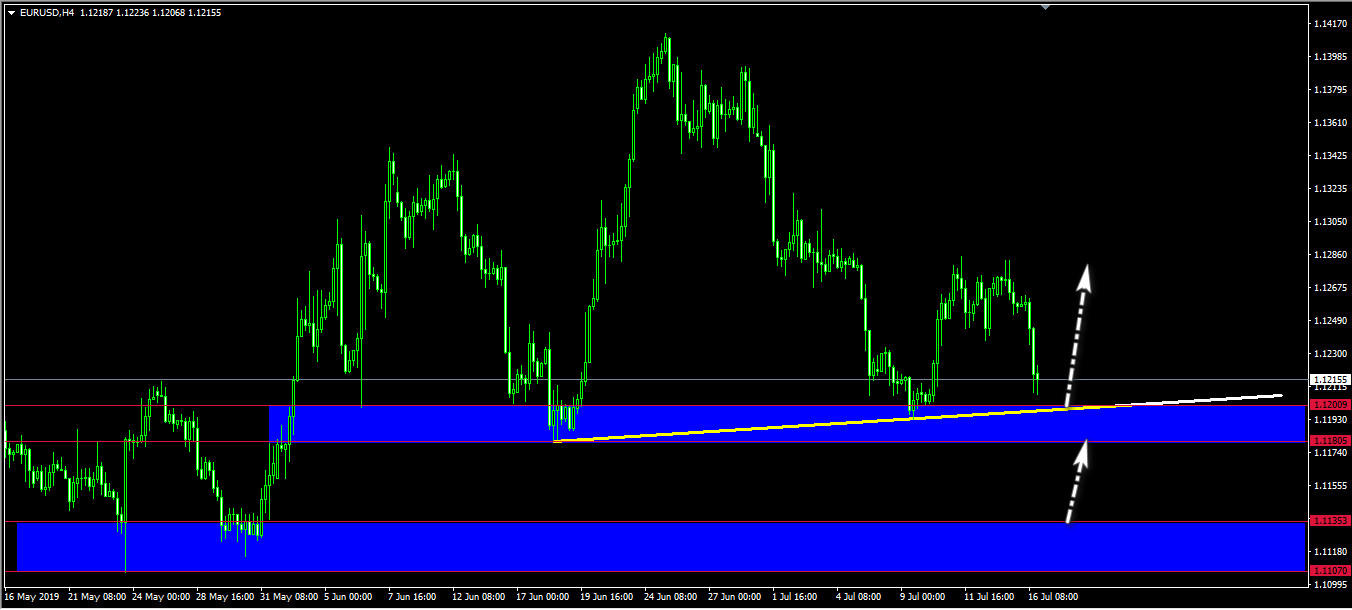
Task: Click the 27 Jun 00:00 time label
Action: pyautogui.click(x=735, y=597)
